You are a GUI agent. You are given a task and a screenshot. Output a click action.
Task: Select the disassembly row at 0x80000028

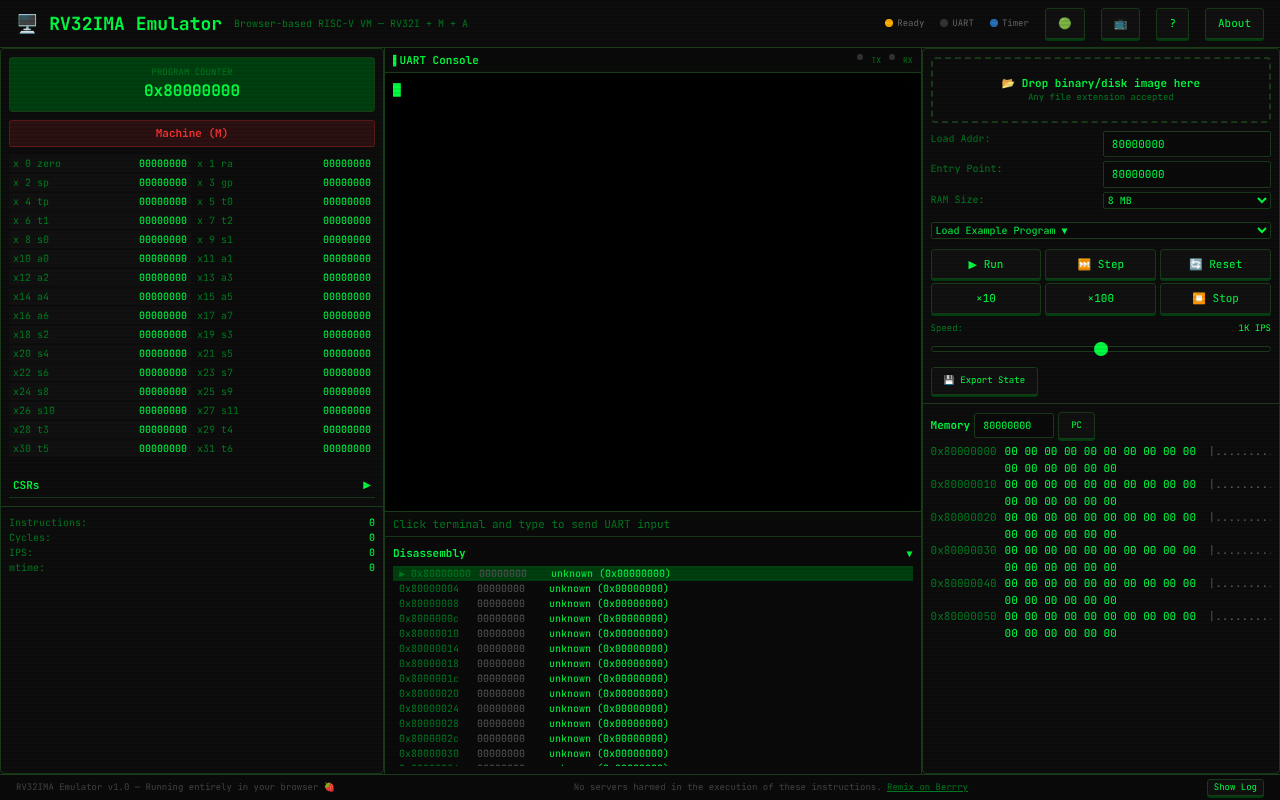coord(653,724)
